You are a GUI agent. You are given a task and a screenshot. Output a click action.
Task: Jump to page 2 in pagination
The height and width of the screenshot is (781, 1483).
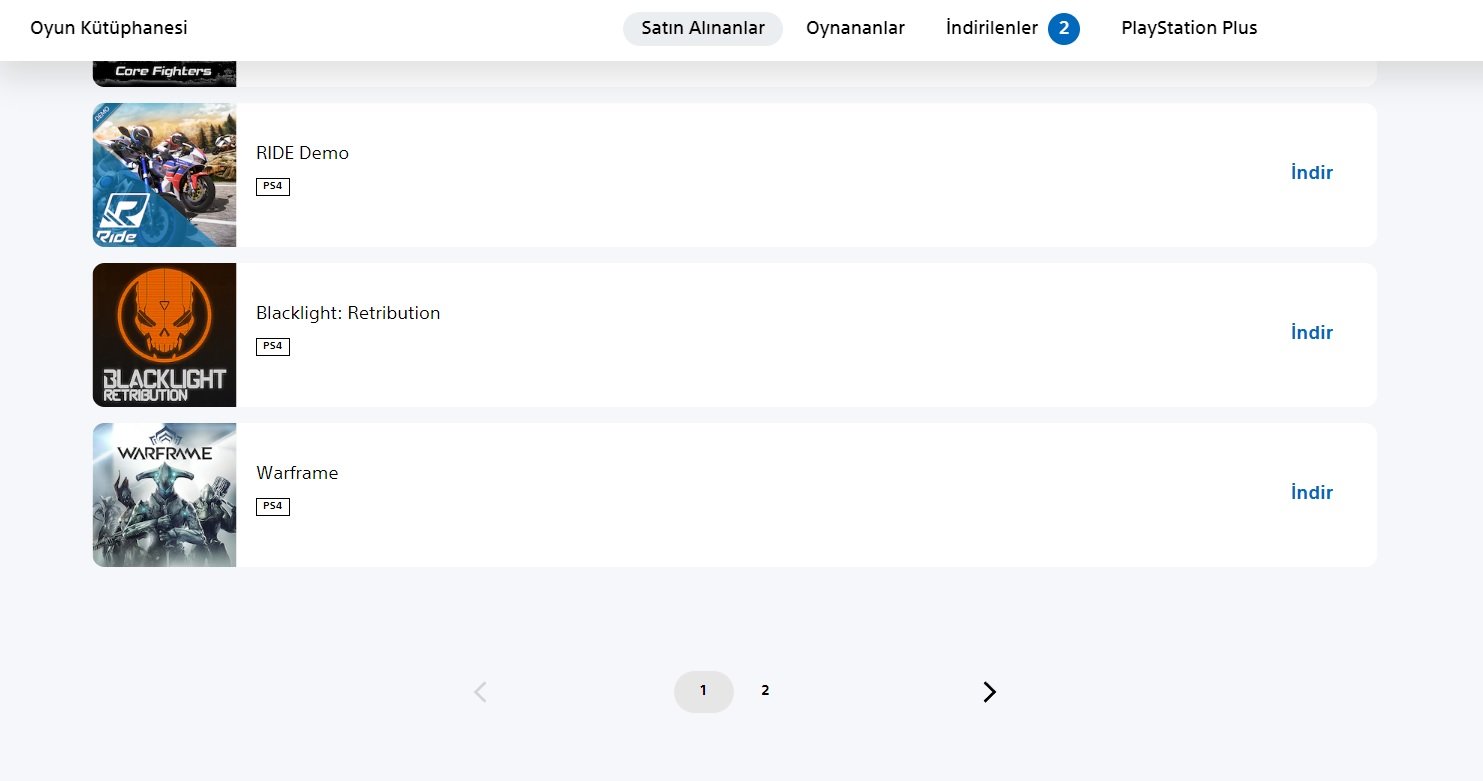click(x=765, y=691)
